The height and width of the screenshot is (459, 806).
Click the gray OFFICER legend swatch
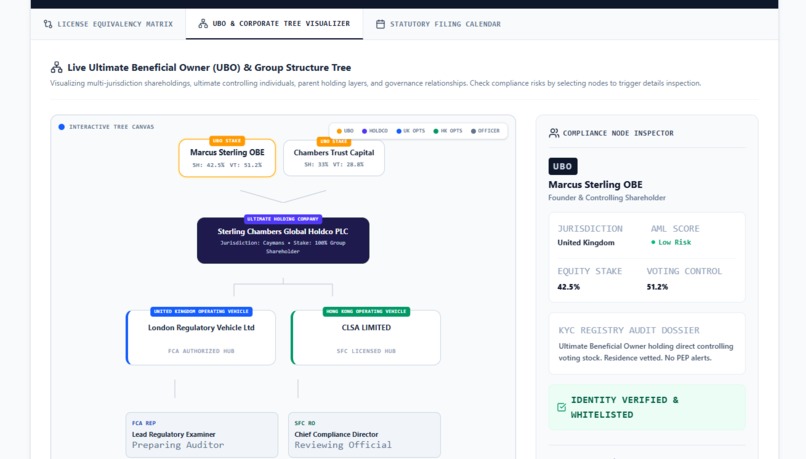click(473, 131)
